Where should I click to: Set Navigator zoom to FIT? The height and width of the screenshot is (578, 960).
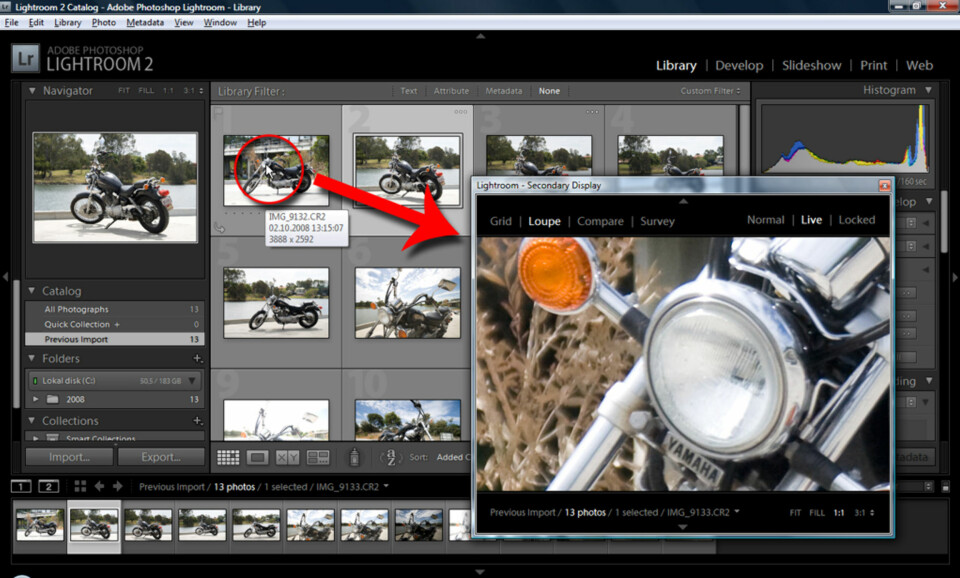tap(124, 91)
